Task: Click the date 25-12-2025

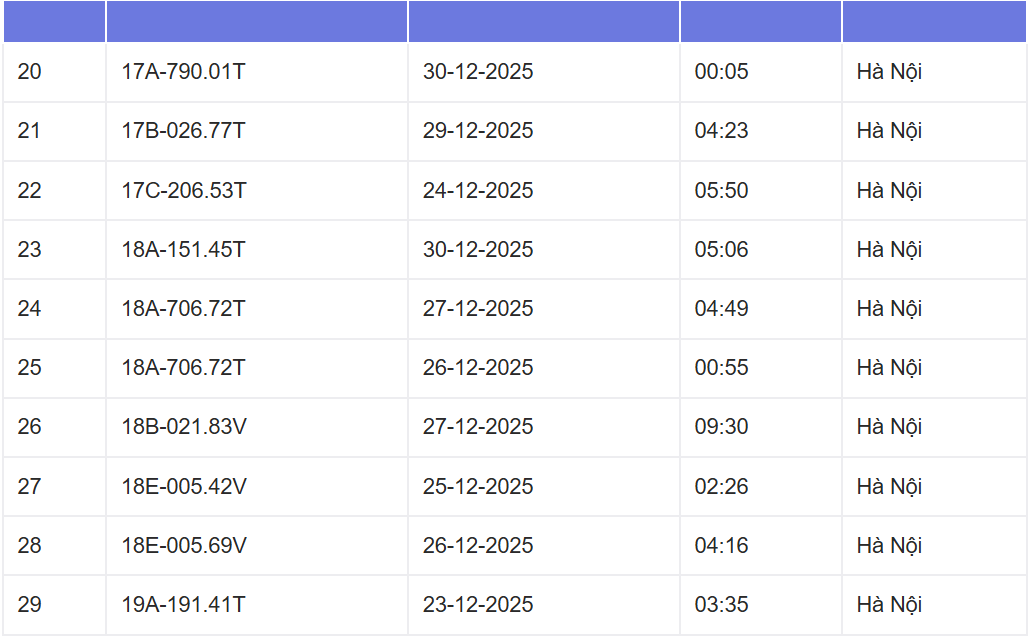Action: pos(478,486)
